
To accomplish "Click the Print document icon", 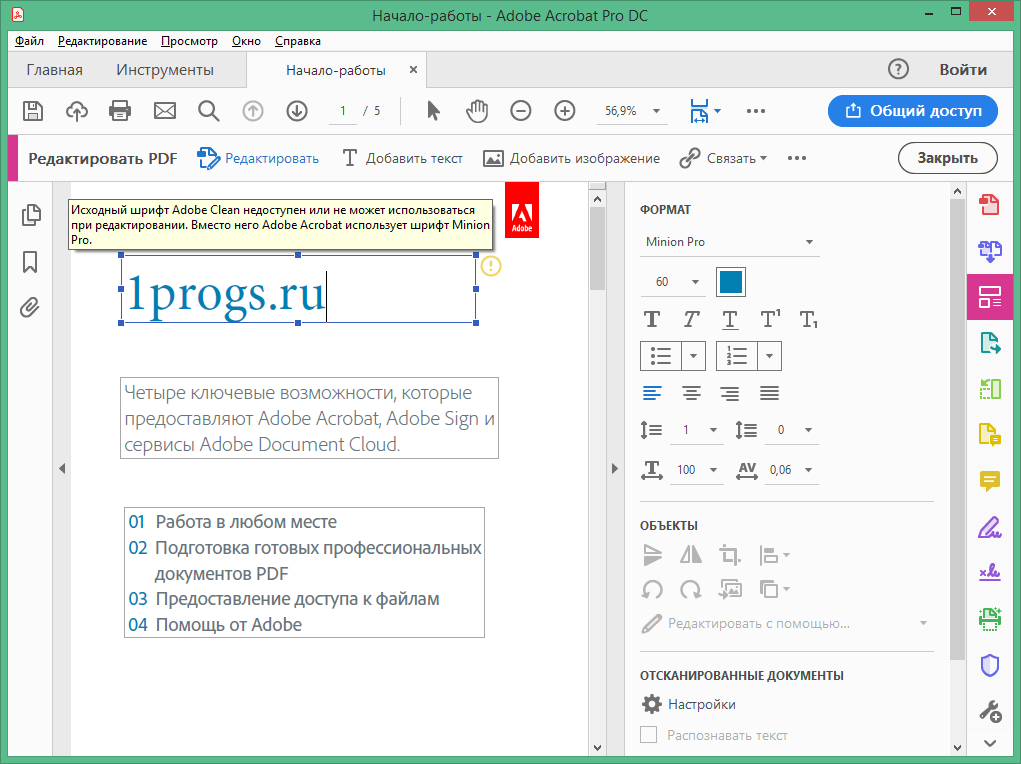I will 120,111.
